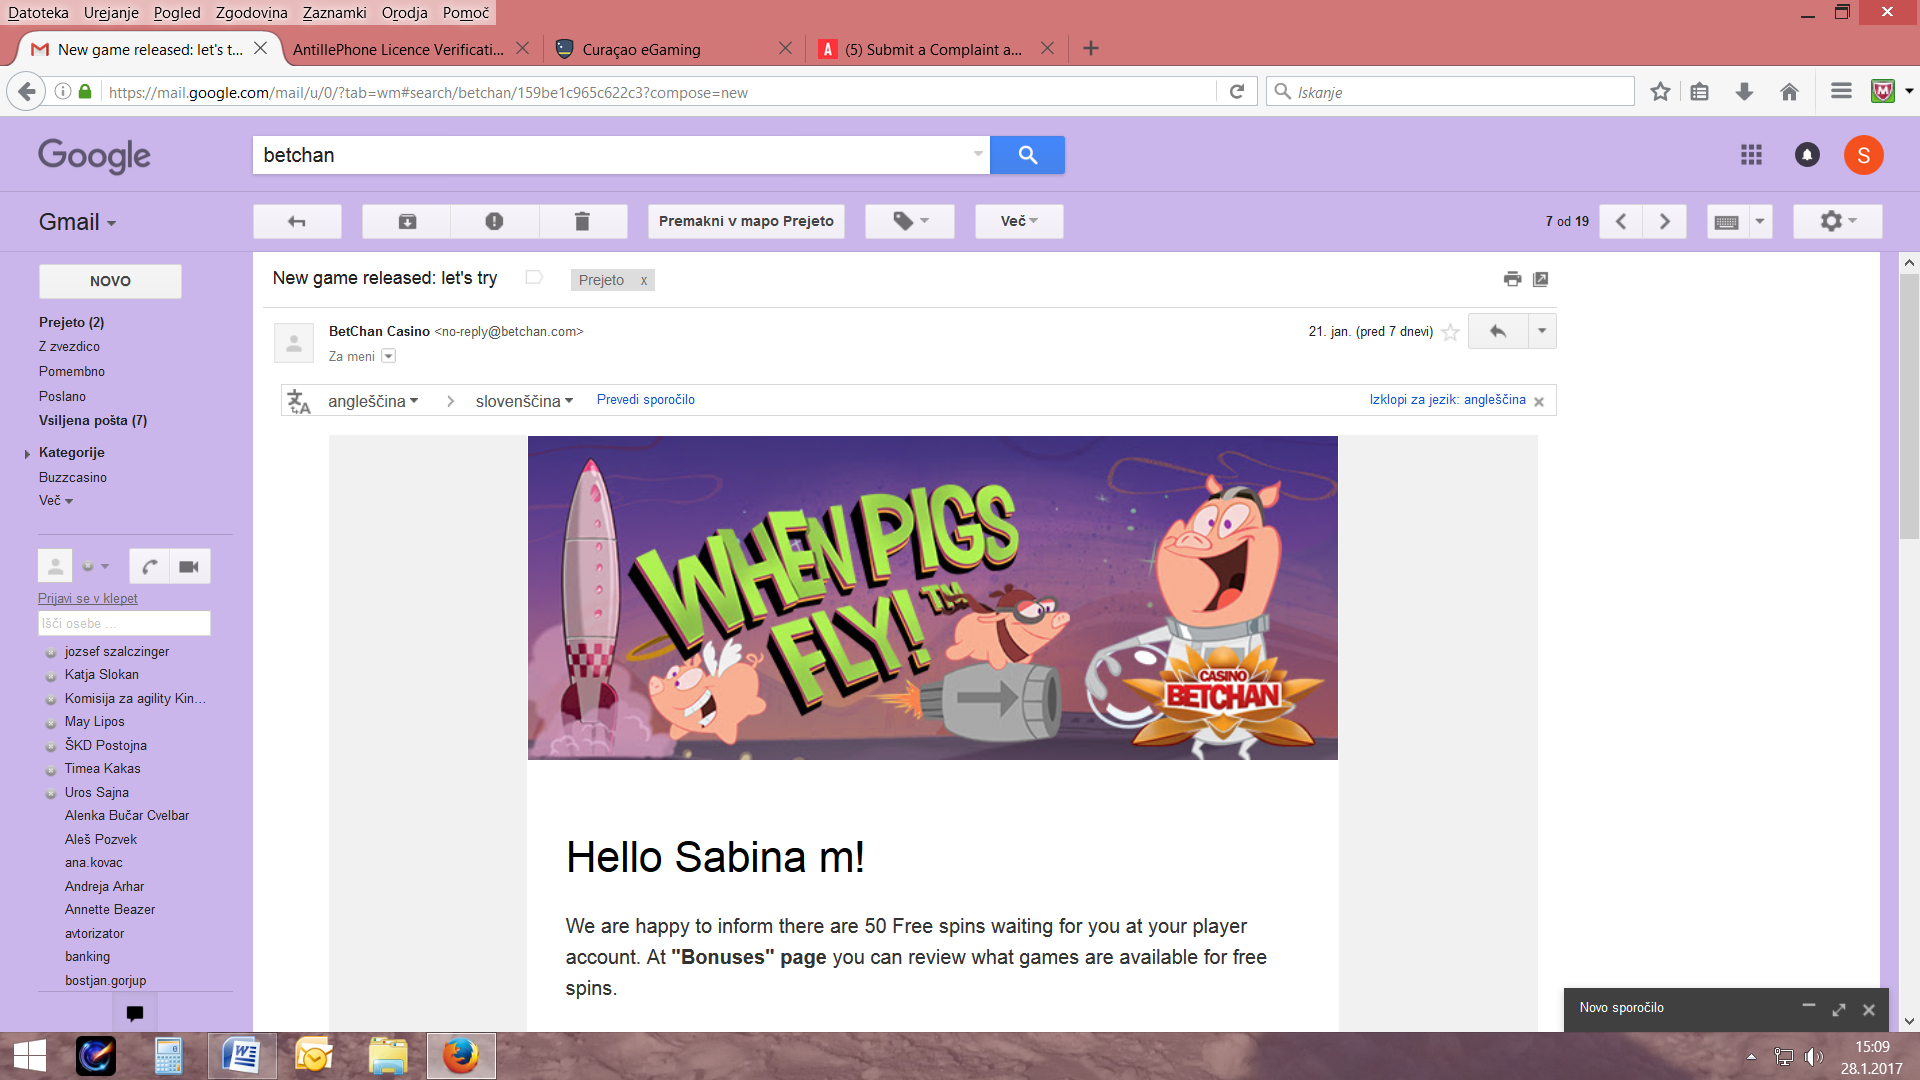Screen dimensions: 1920x1080
Task: Open the Prejeto (2) inbox folder
Action: coord(71,322)
